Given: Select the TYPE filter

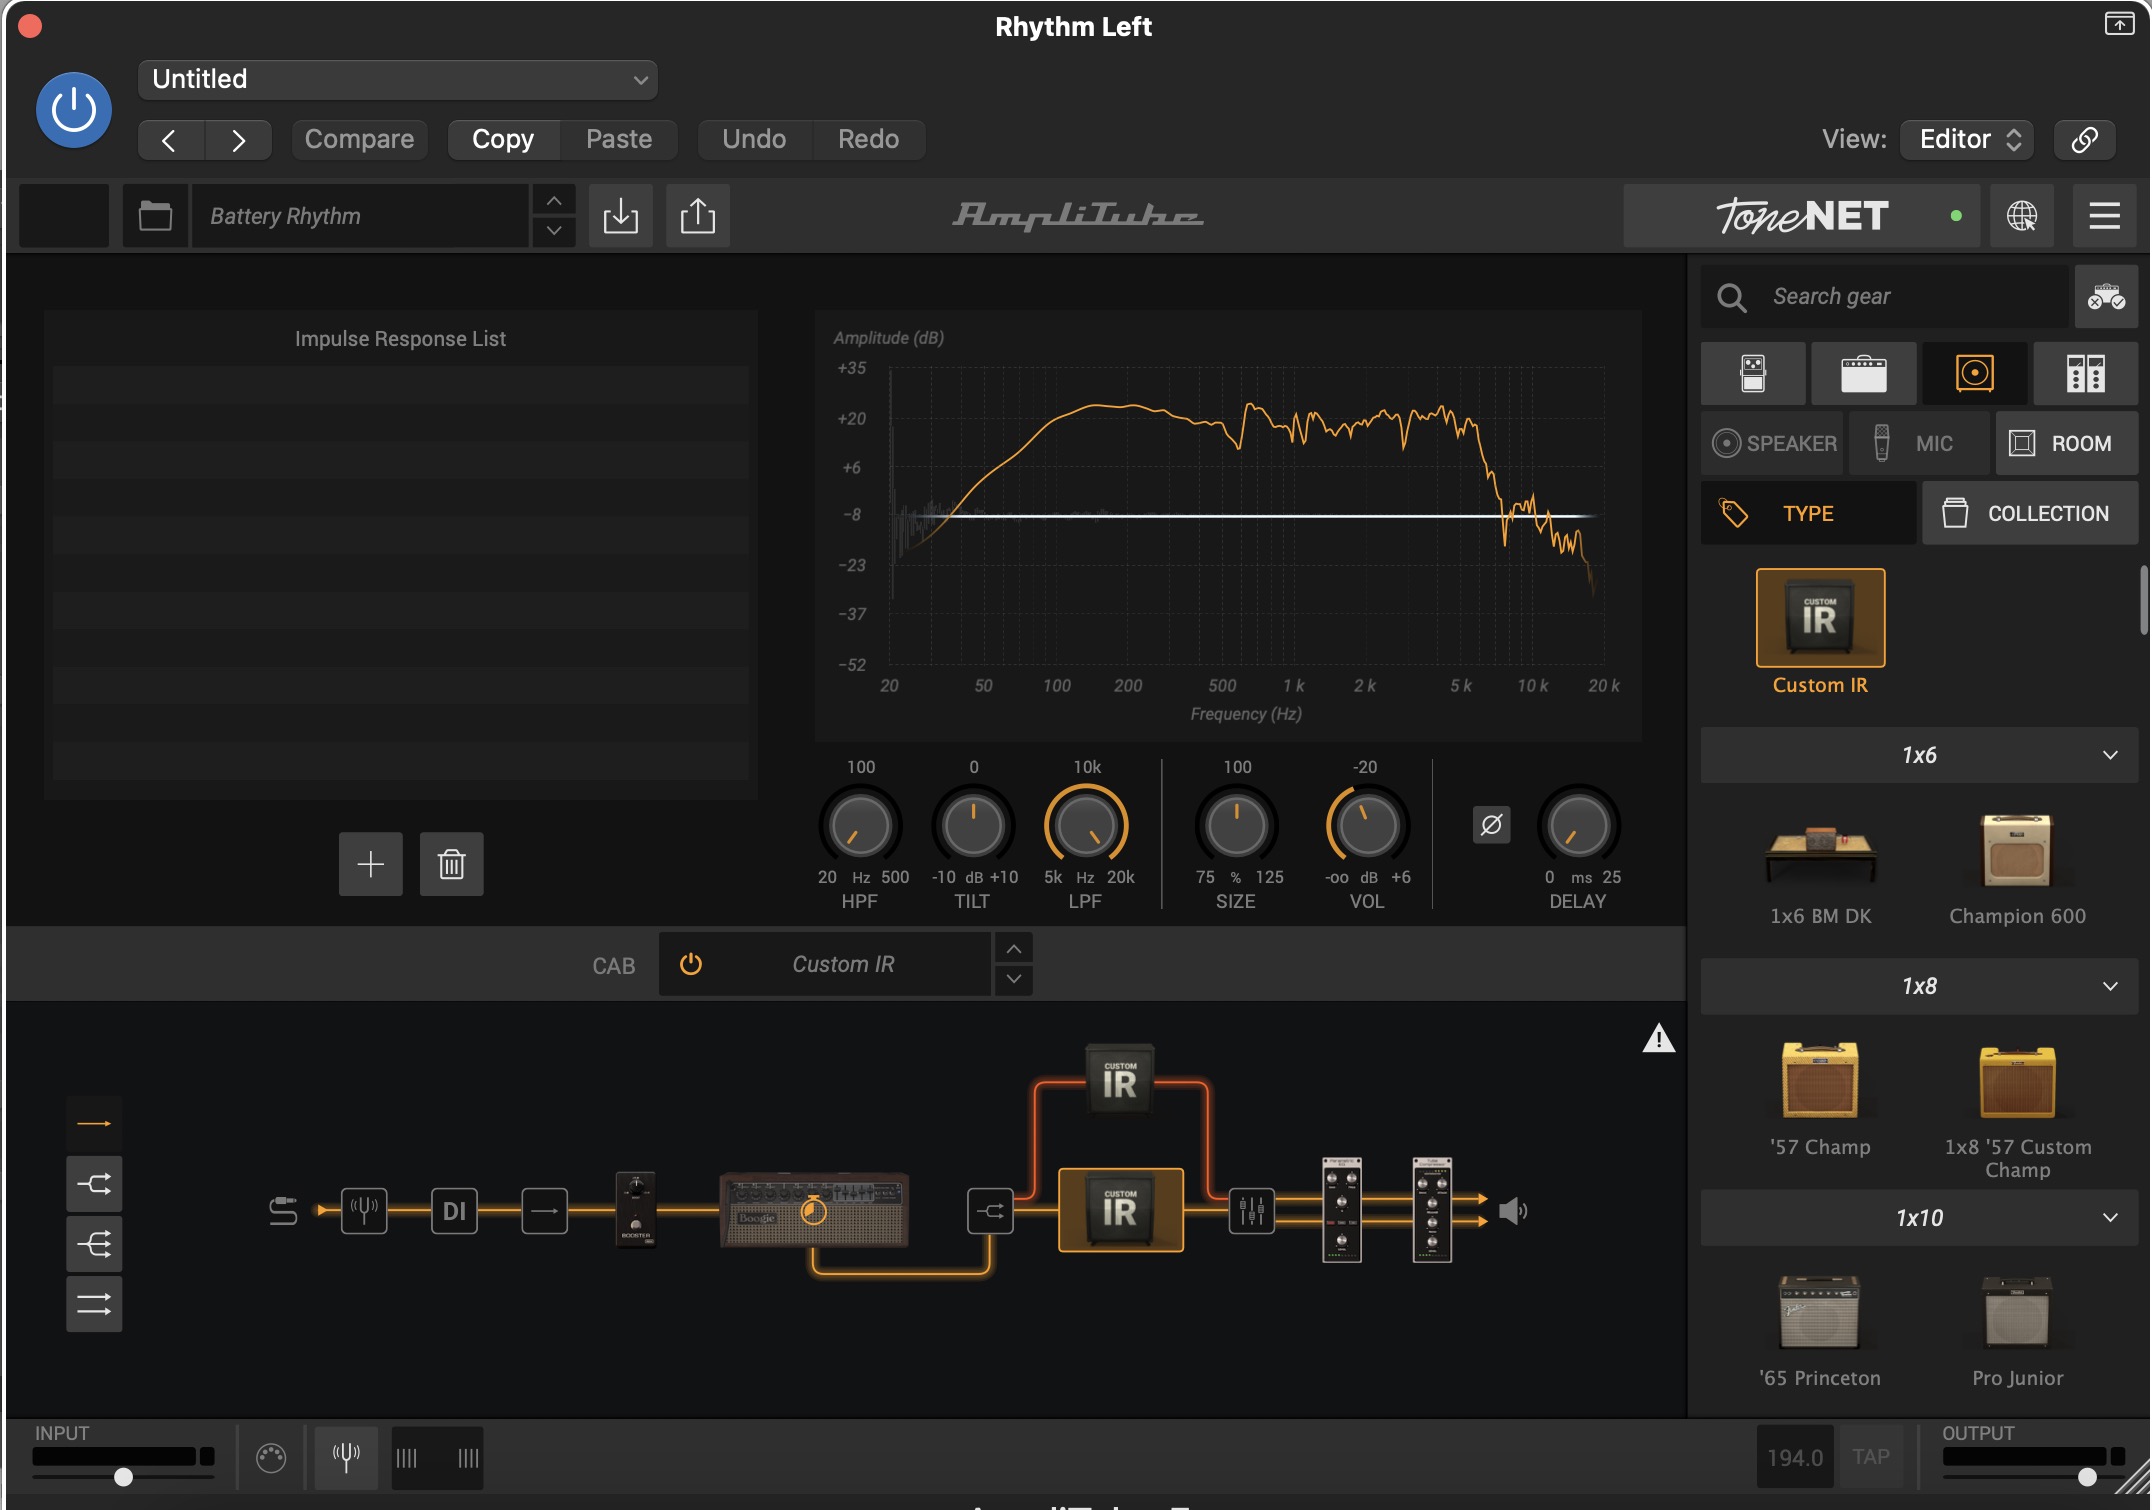Looking at the screenshot, I should tap(1808, 513).
